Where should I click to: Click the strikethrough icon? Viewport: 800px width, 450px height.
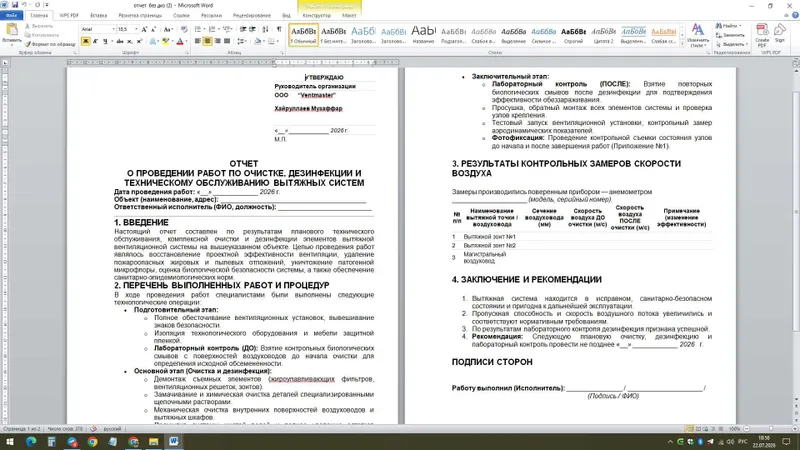pyautogui.click(x=120, y=41)
